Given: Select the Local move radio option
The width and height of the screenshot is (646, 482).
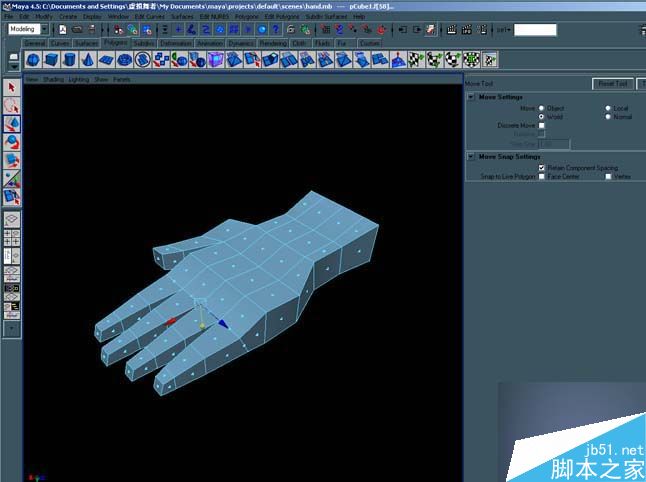Looking at the screenshot, I should pos(608,108).
